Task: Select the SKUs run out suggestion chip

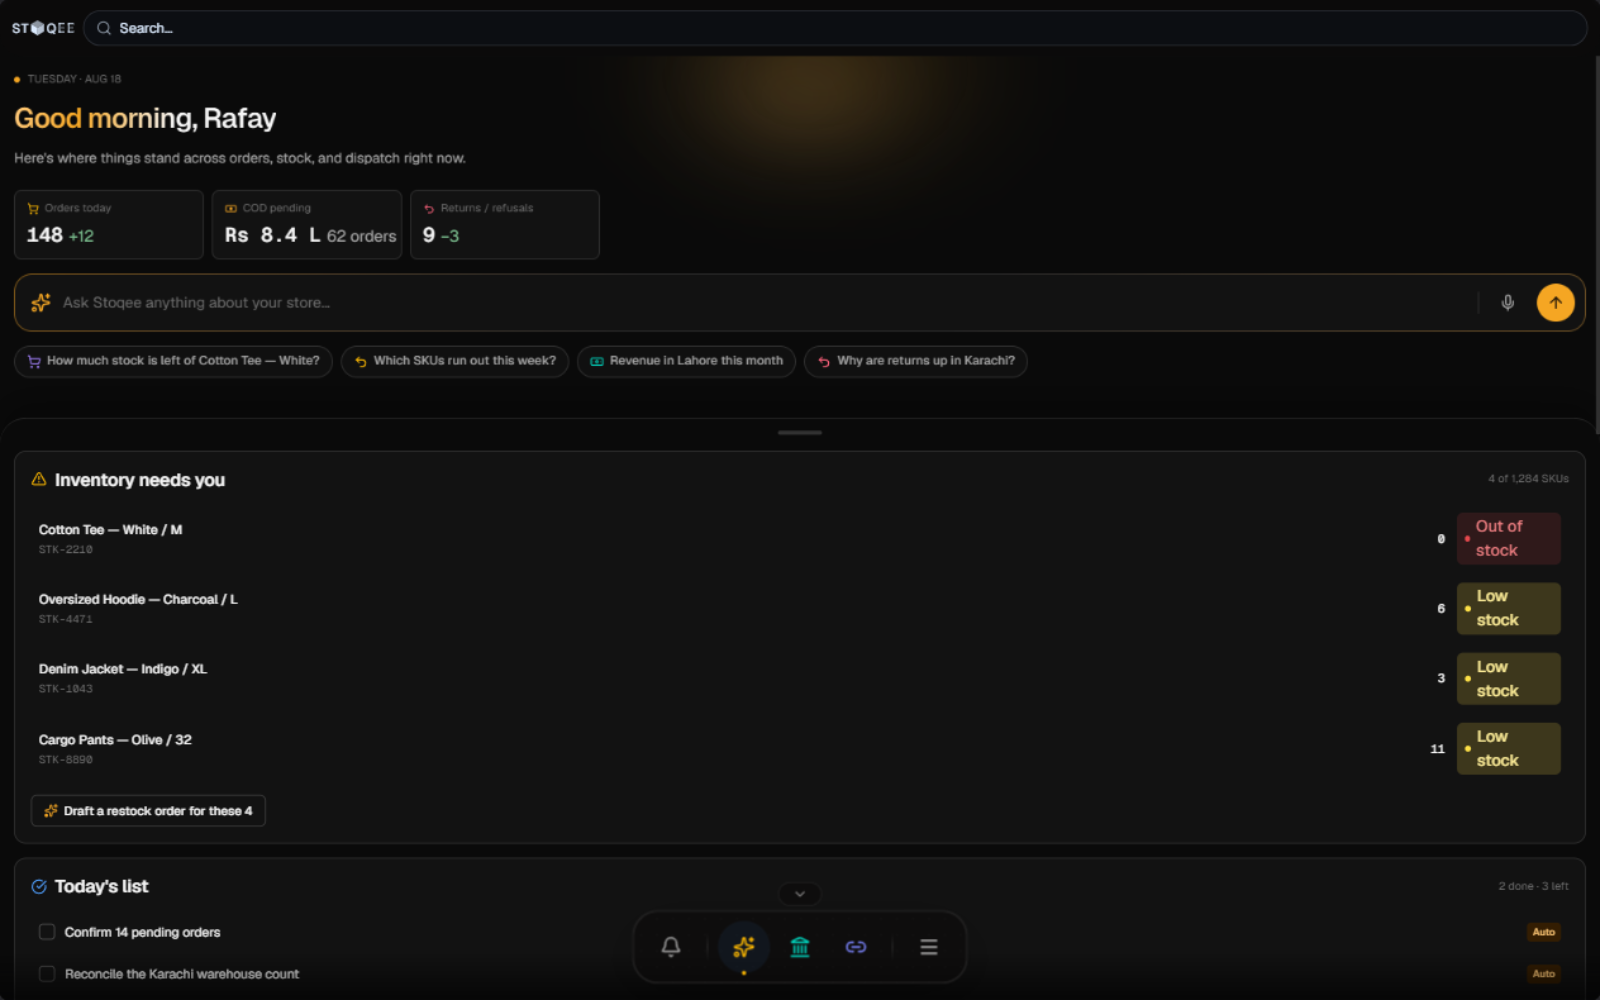Action: 454,361
